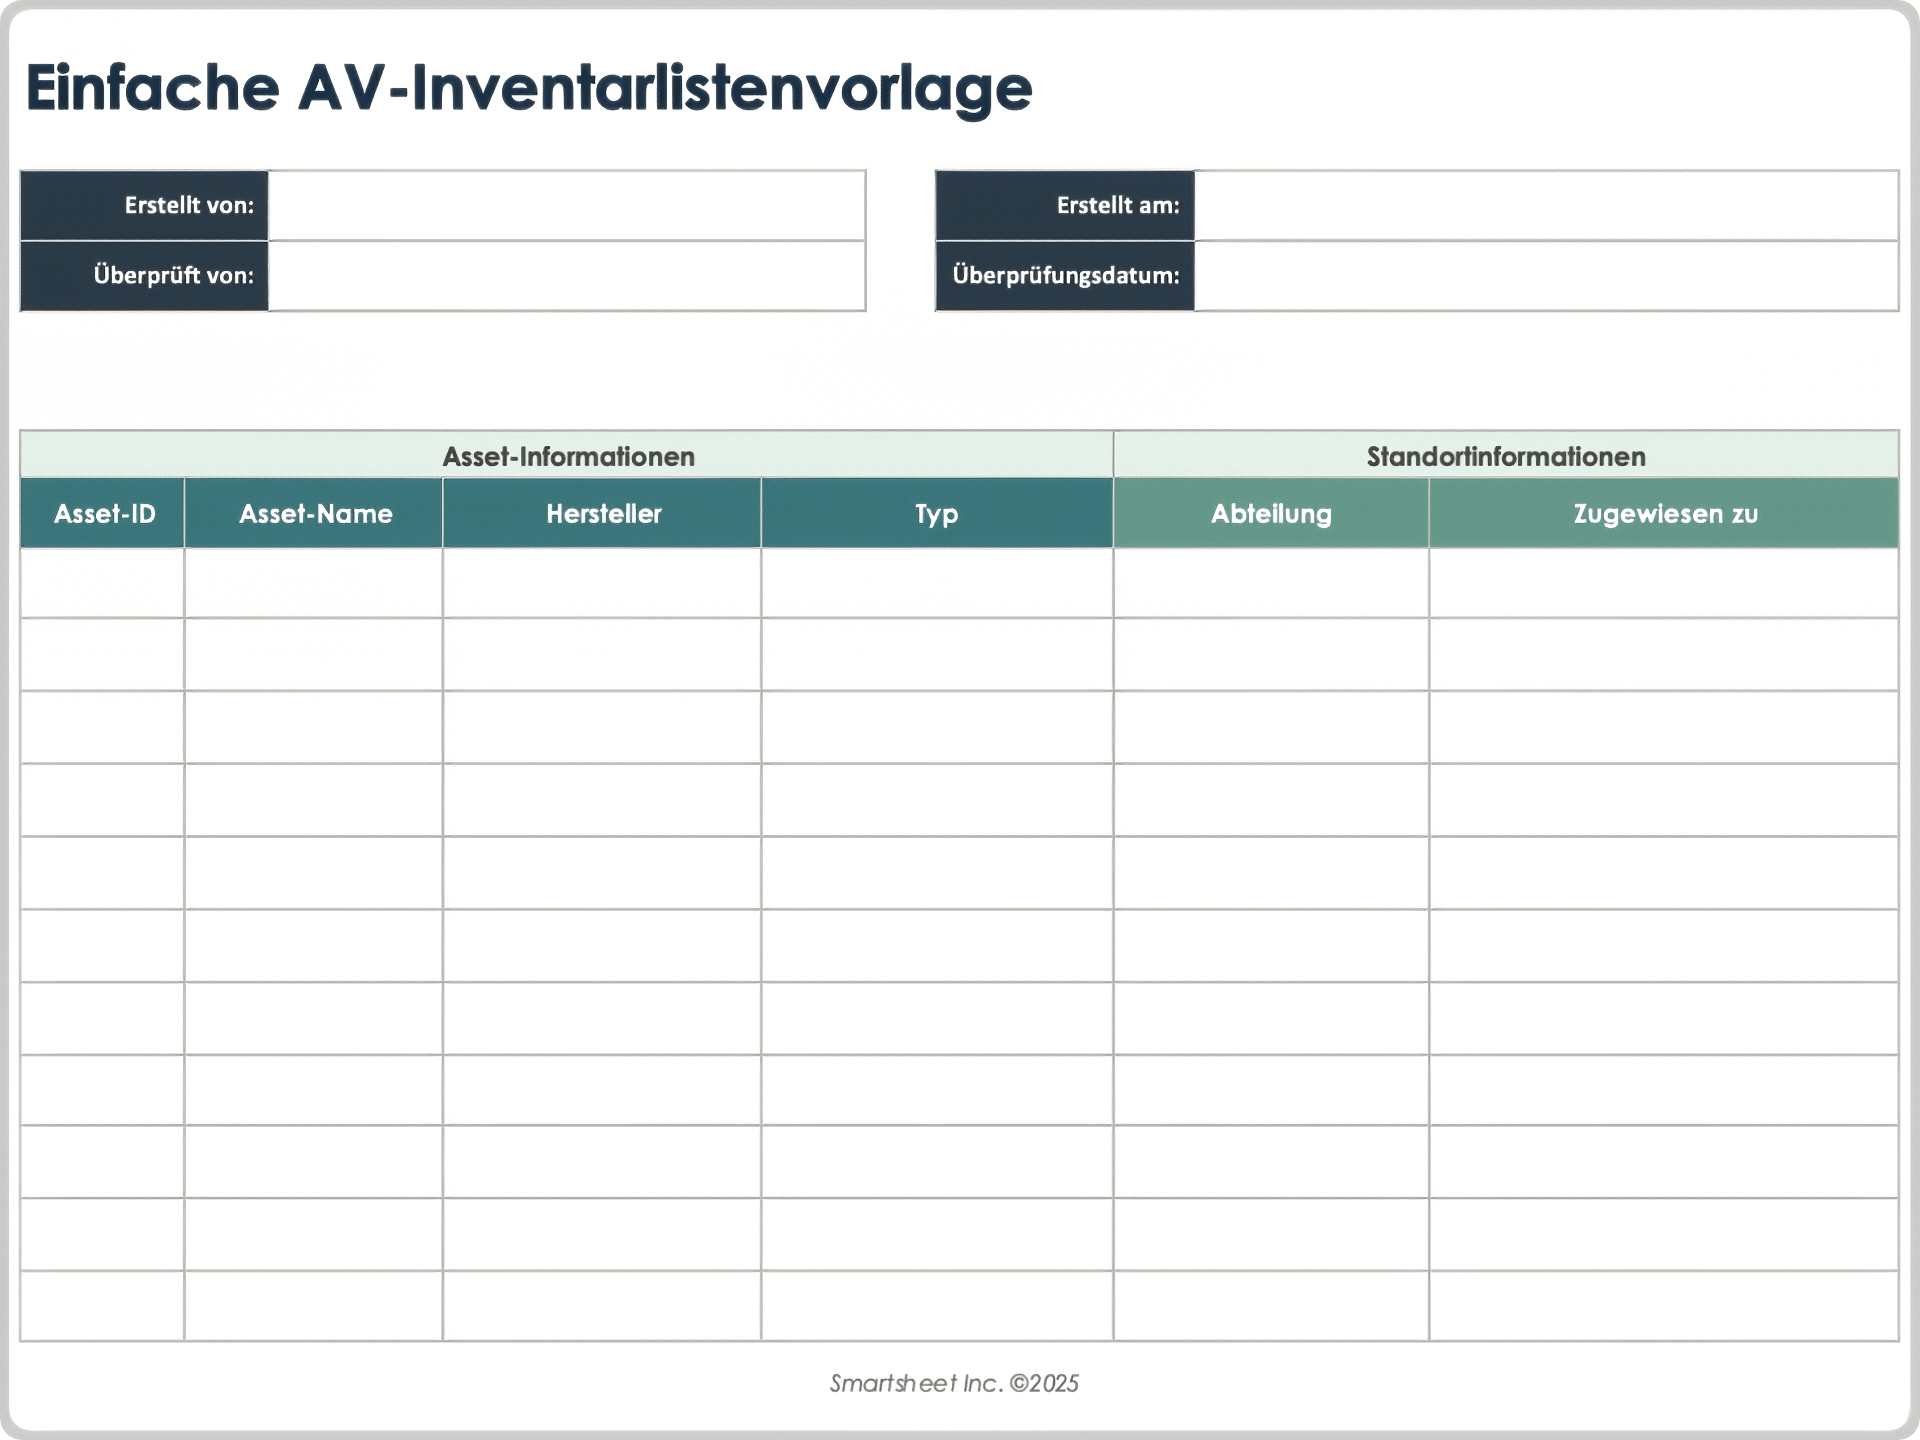Click the 'Überprüft von' input field
Image resolution: width=1920 pixels, height=1440 pixels.
(566, 276)
